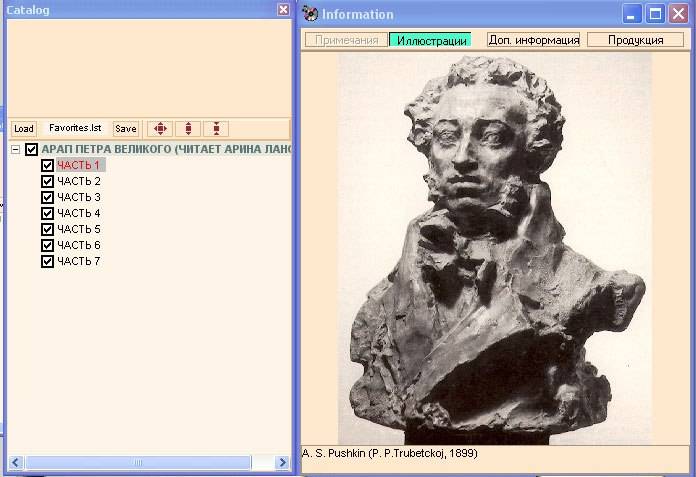696x477 pixels.
Task: Minimize the Information window
Action: [x=632, y=14]
